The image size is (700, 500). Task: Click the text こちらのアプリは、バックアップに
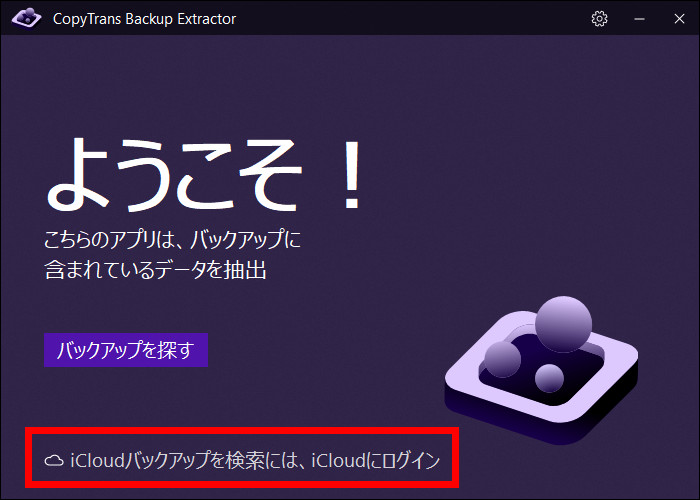pos(172,239)
